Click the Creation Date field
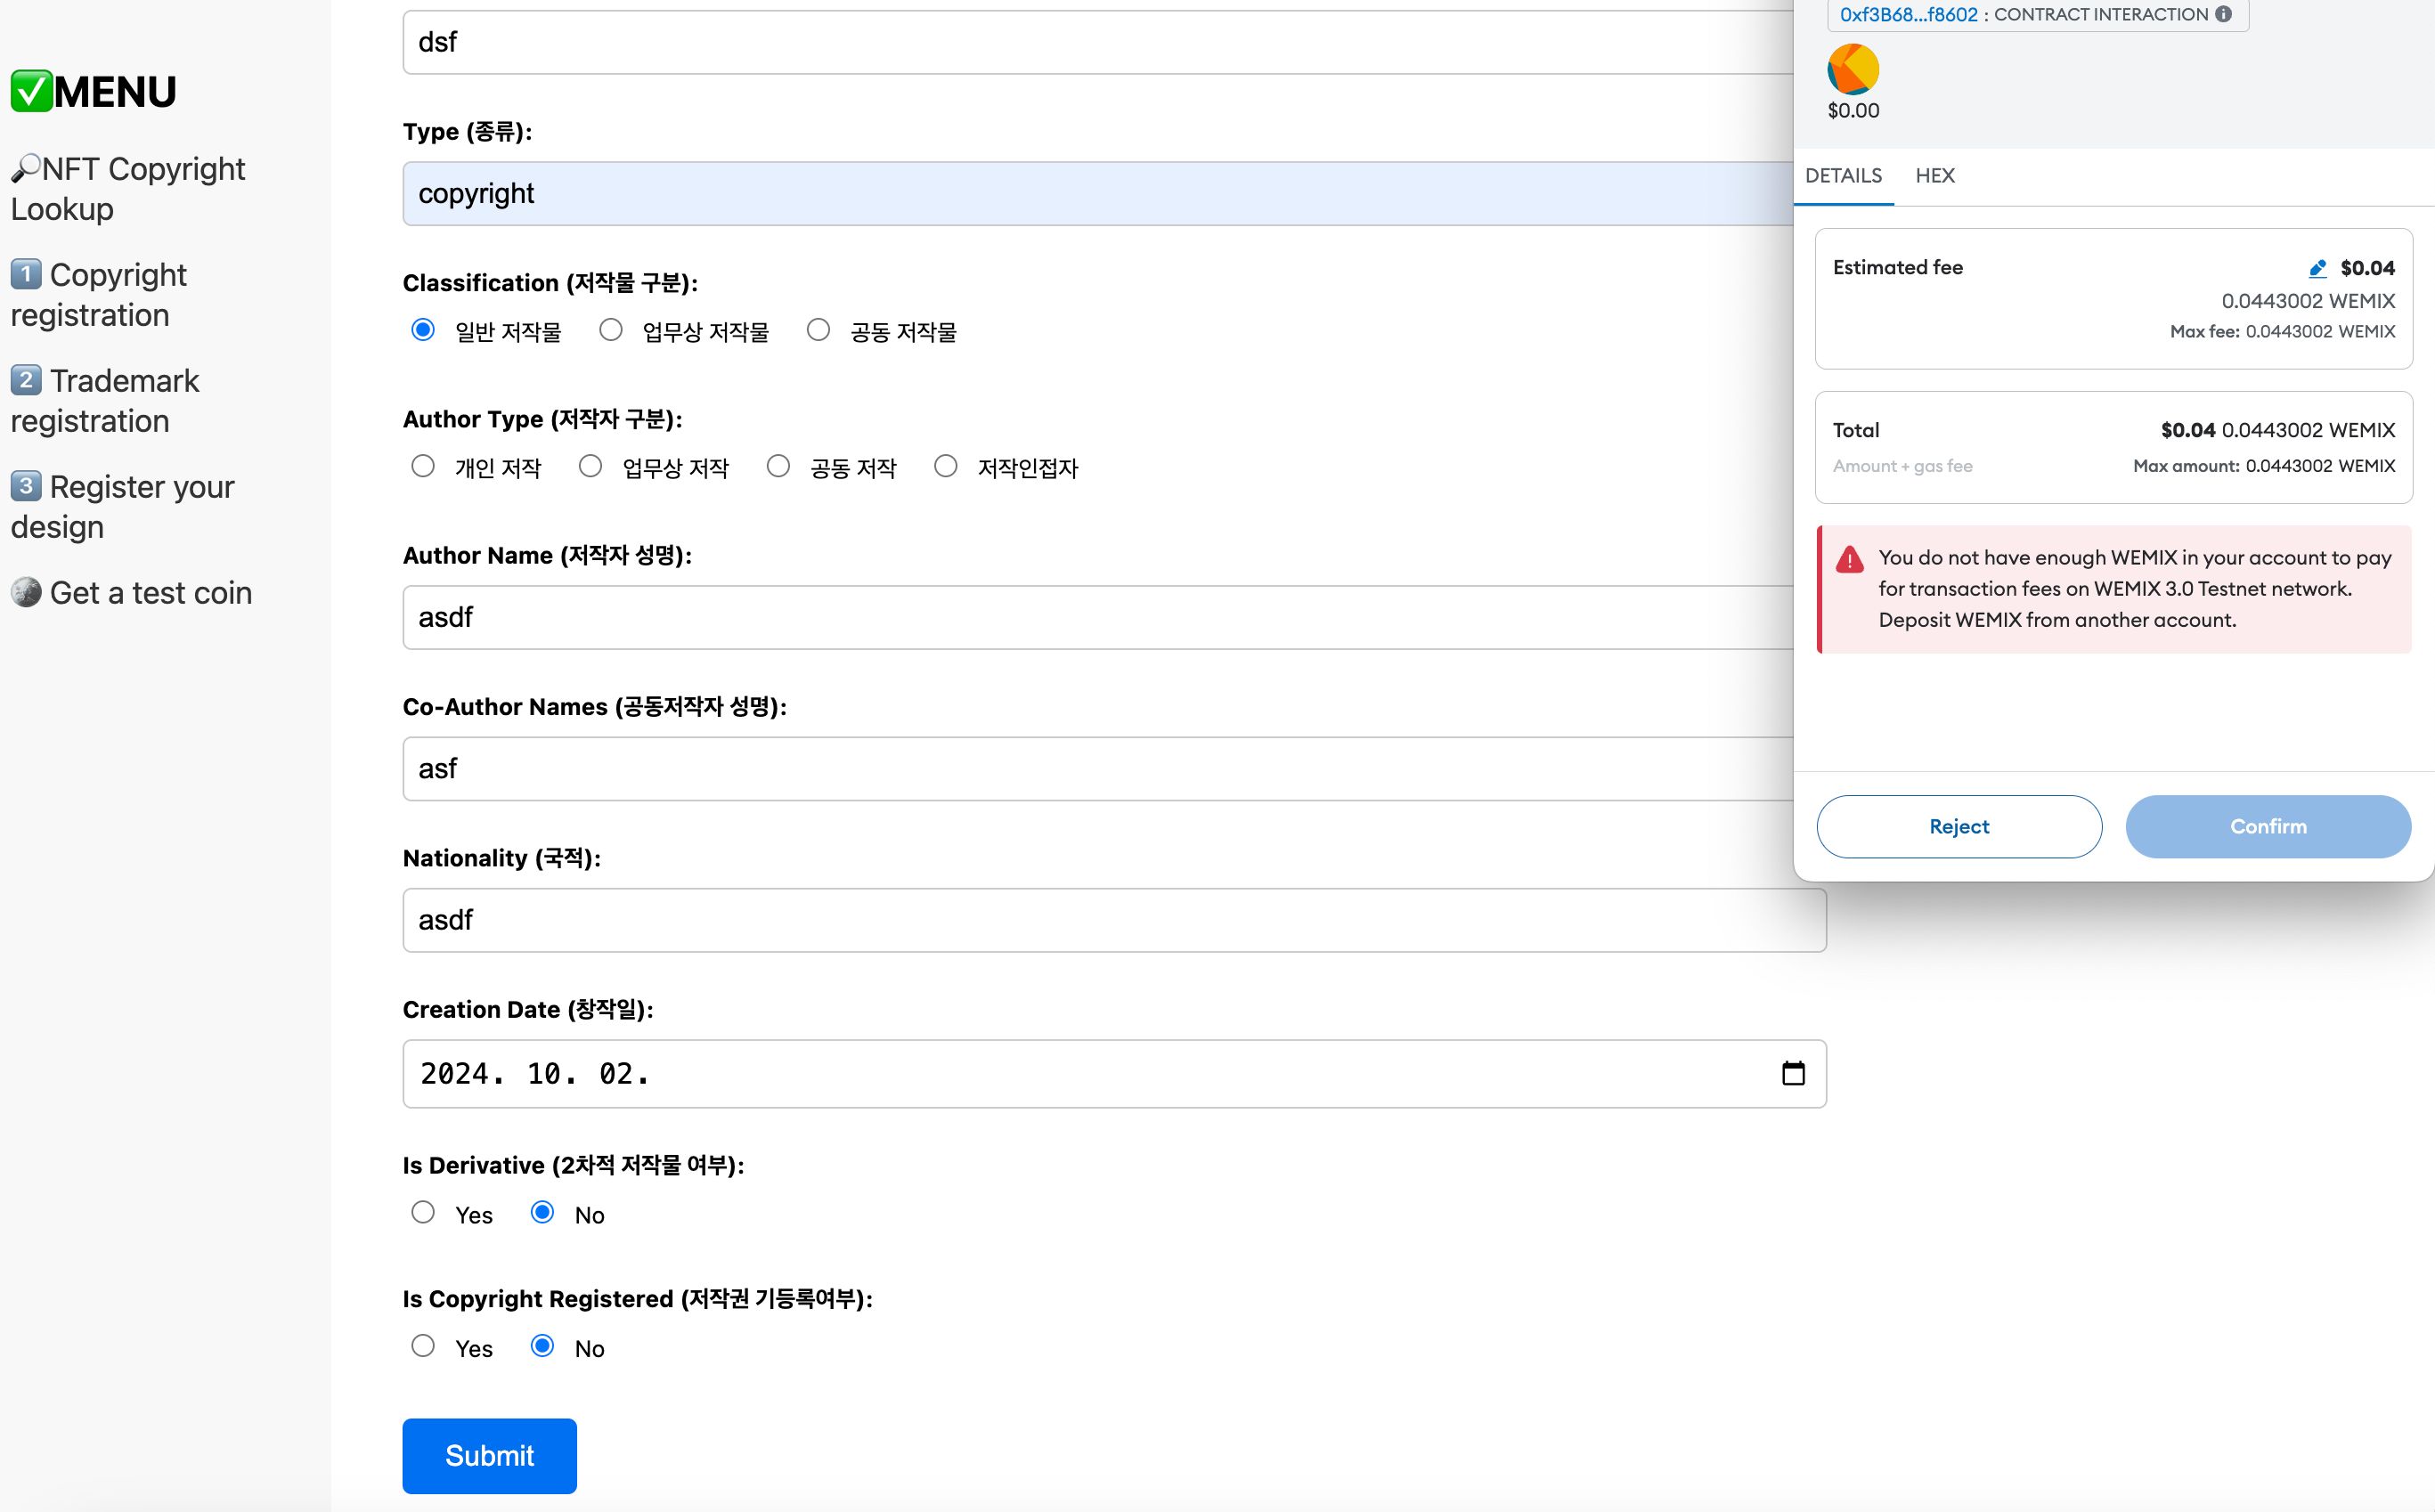Viewport: 2435px width, 1512px height. [1114, 1074]
